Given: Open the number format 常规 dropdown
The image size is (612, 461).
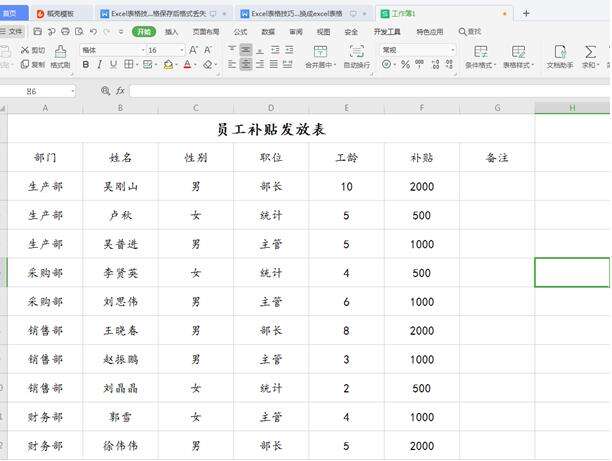Looking at the screenshot, I should [453, 50].
